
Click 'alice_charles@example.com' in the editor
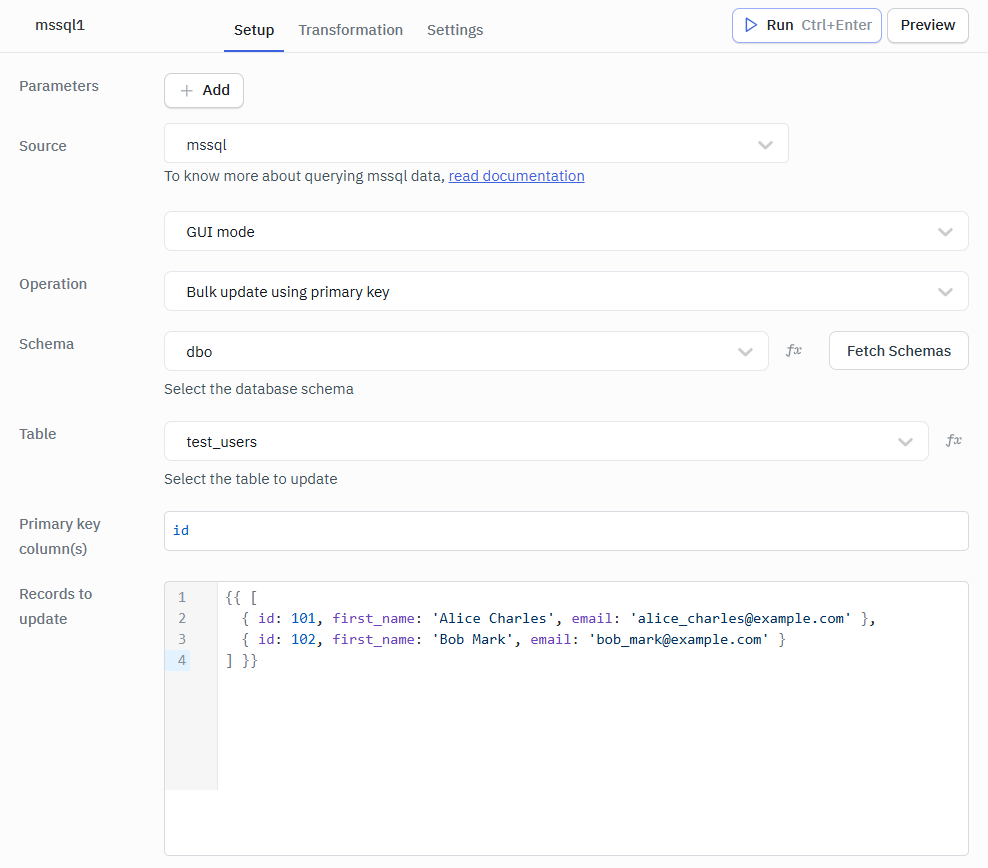[x=740, y=619]
